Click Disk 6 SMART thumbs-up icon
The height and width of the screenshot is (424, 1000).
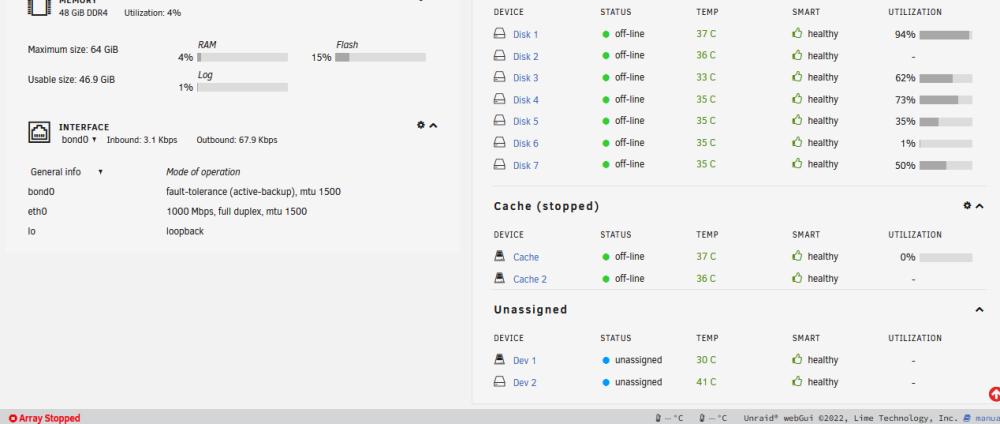tap(797, 142)
